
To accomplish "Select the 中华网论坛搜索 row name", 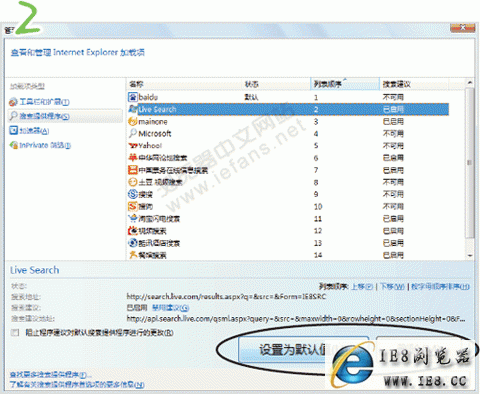I will point(163,158).
